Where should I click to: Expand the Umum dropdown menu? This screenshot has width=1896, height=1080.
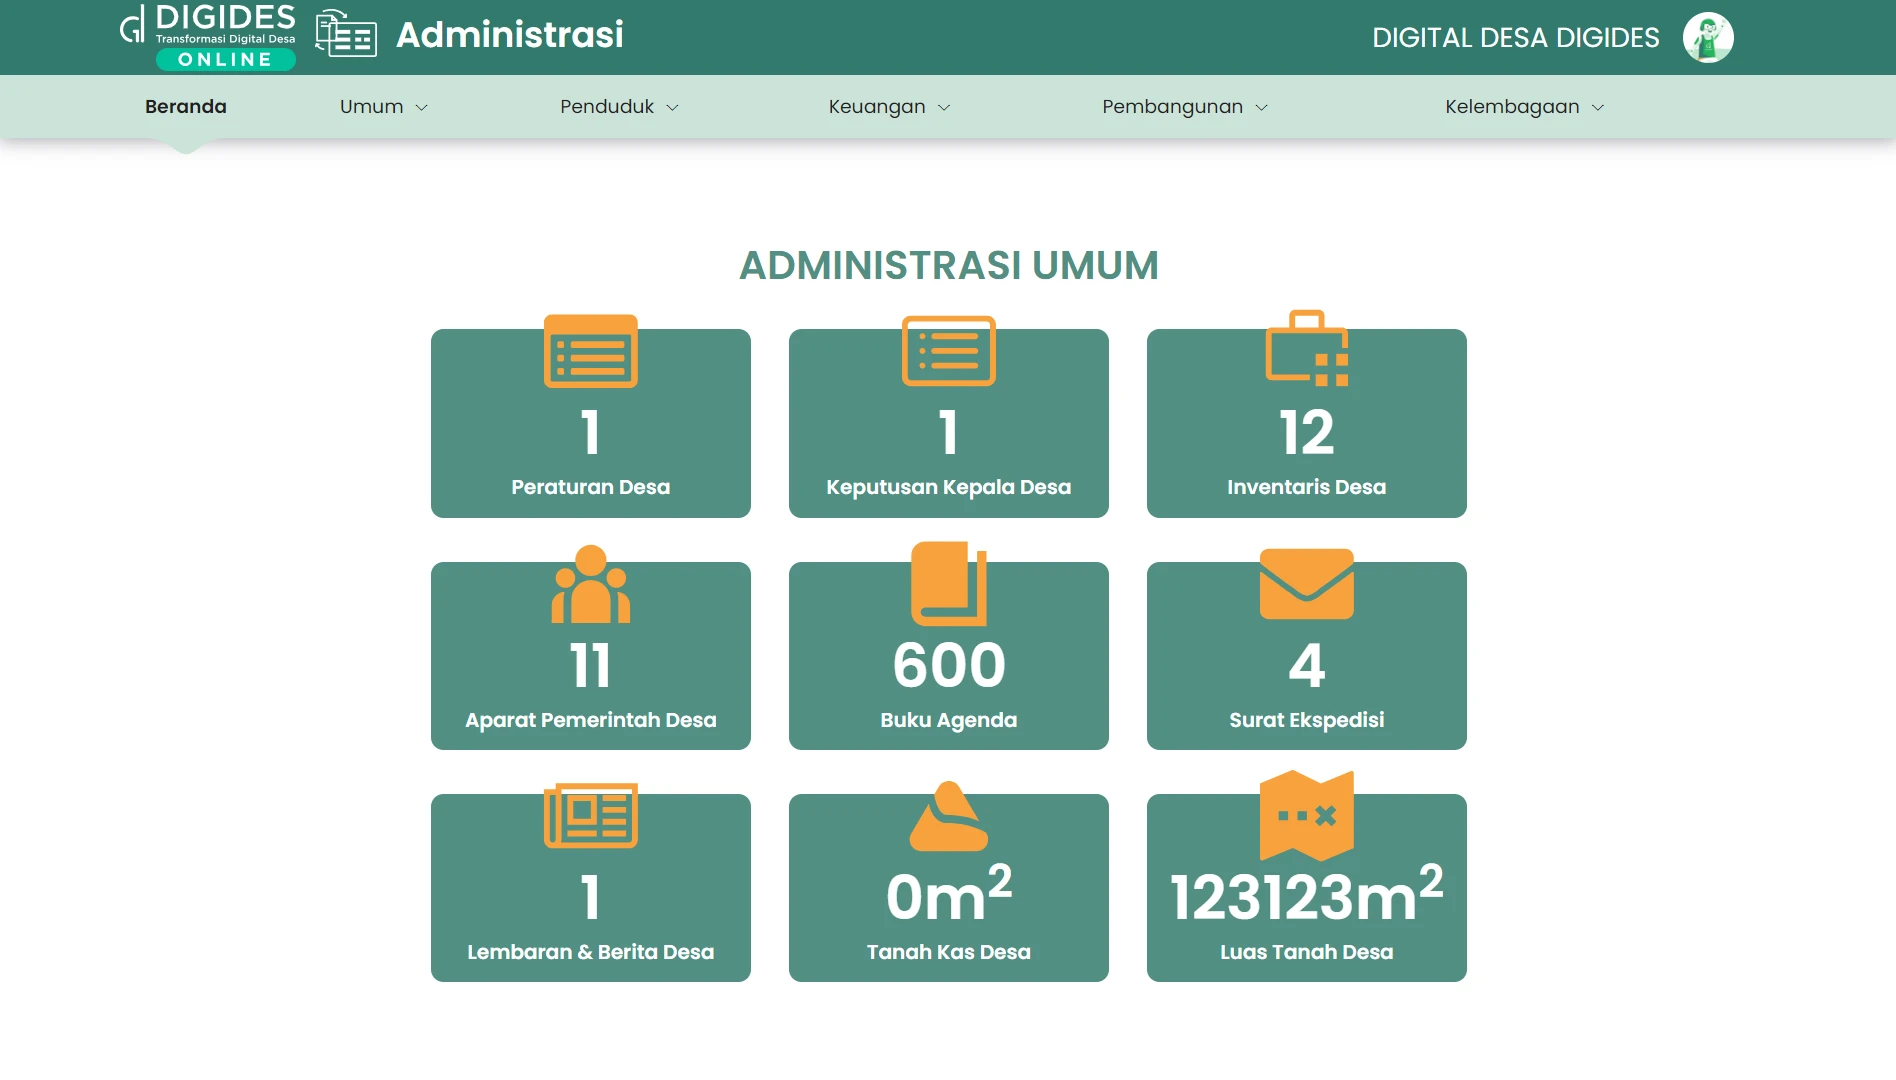click(383, 107)
